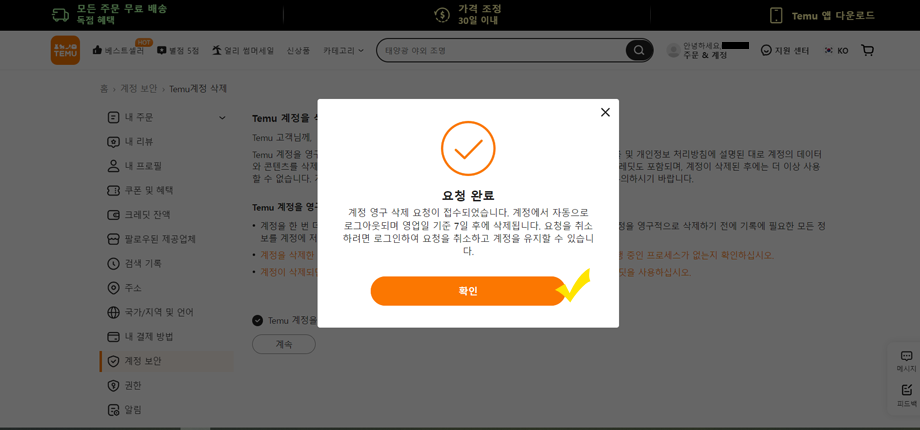Click 가격 조정 30일 이내 banner
Viewport: 920px width, 430px height.
click(468, 15)
